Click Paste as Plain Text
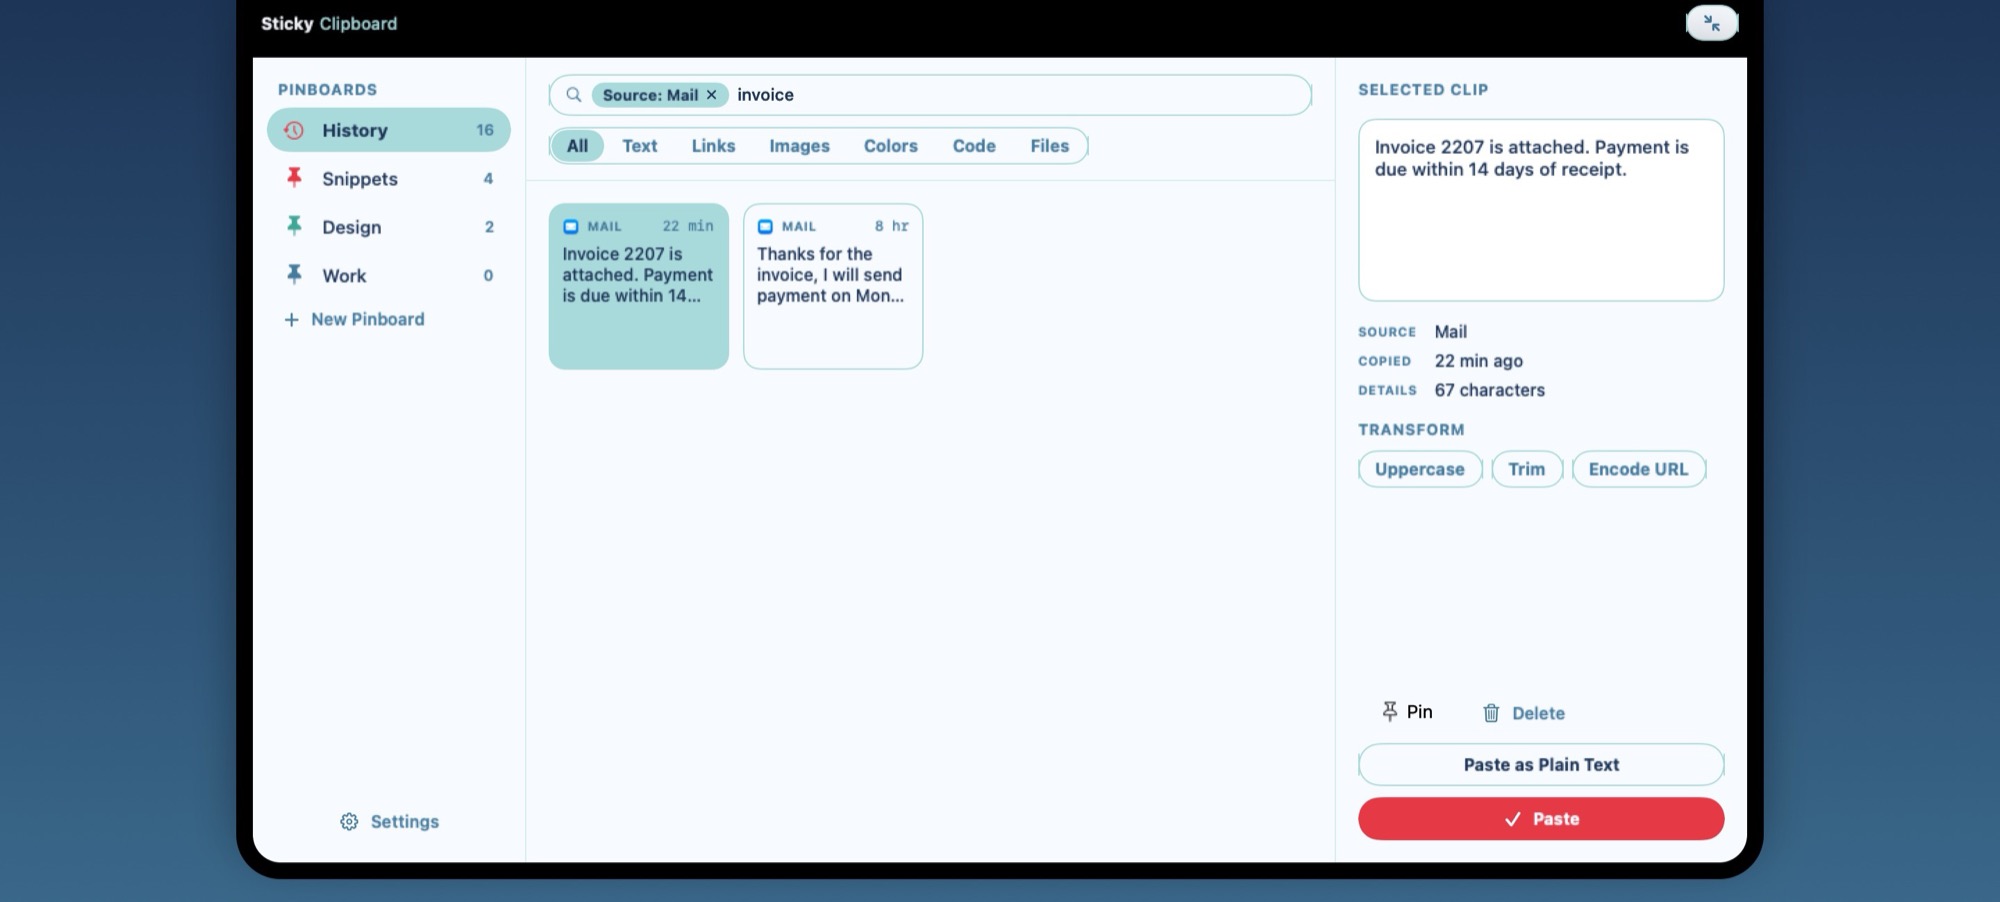This screenshot has width=2000, height=902. tap(1541, 765)
